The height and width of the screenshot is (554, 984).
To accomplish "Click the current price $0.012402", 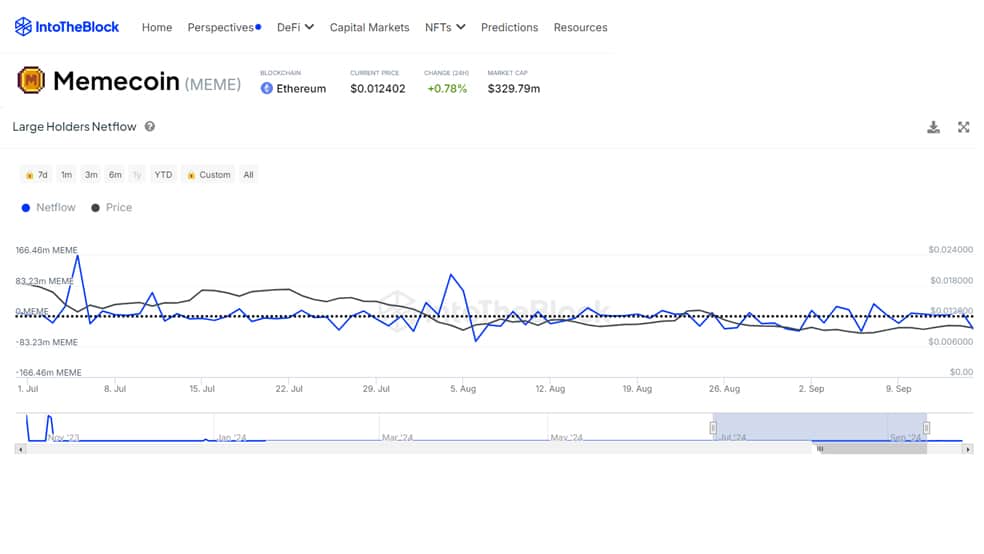I will click(378, 89).
